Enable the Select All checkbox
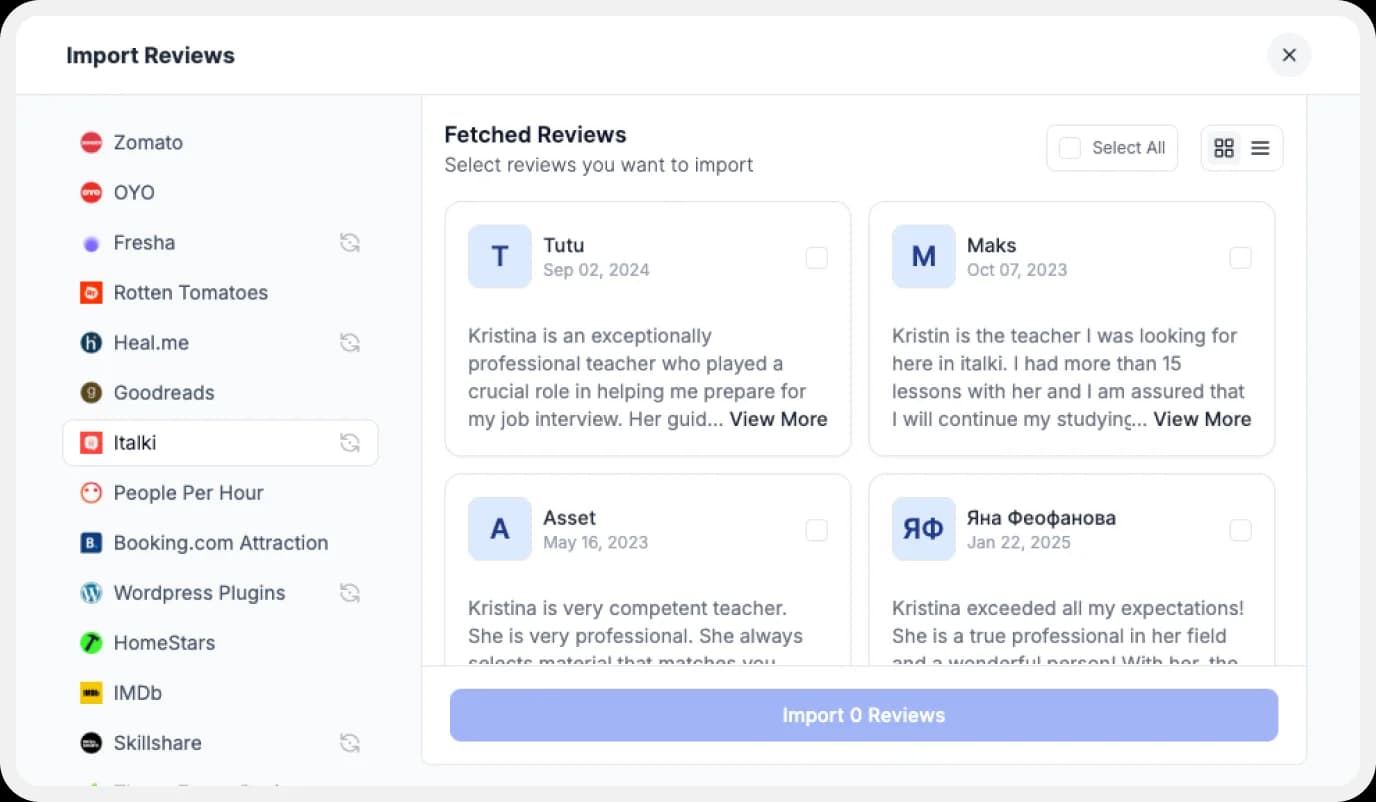Viewport: 1376px width, 802px height. click(x=1070, y=147)
